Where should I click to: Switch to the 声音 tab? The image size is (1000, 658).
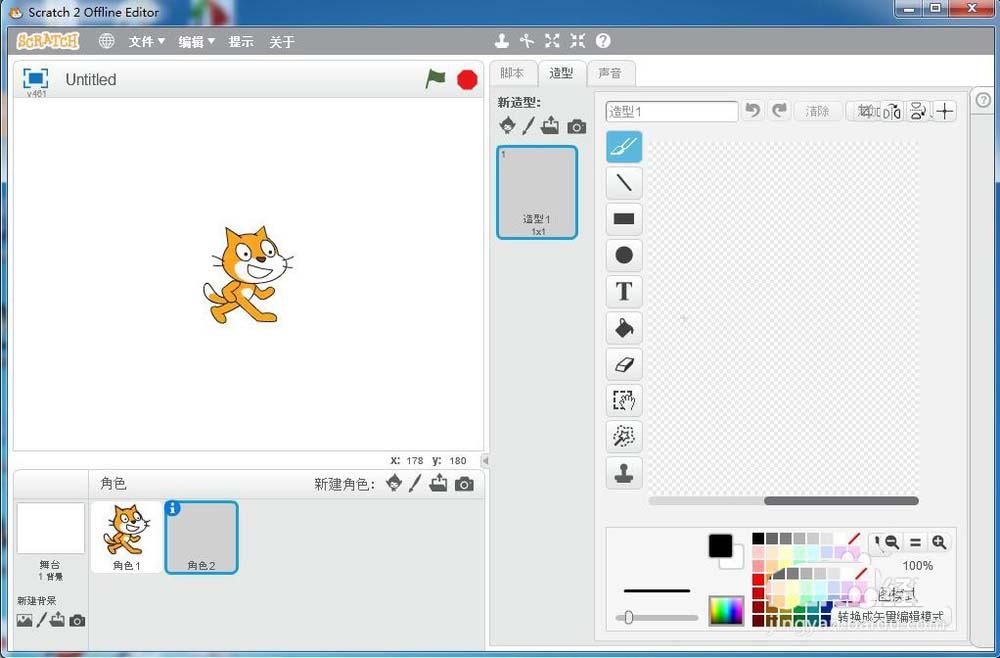(610, 73)
